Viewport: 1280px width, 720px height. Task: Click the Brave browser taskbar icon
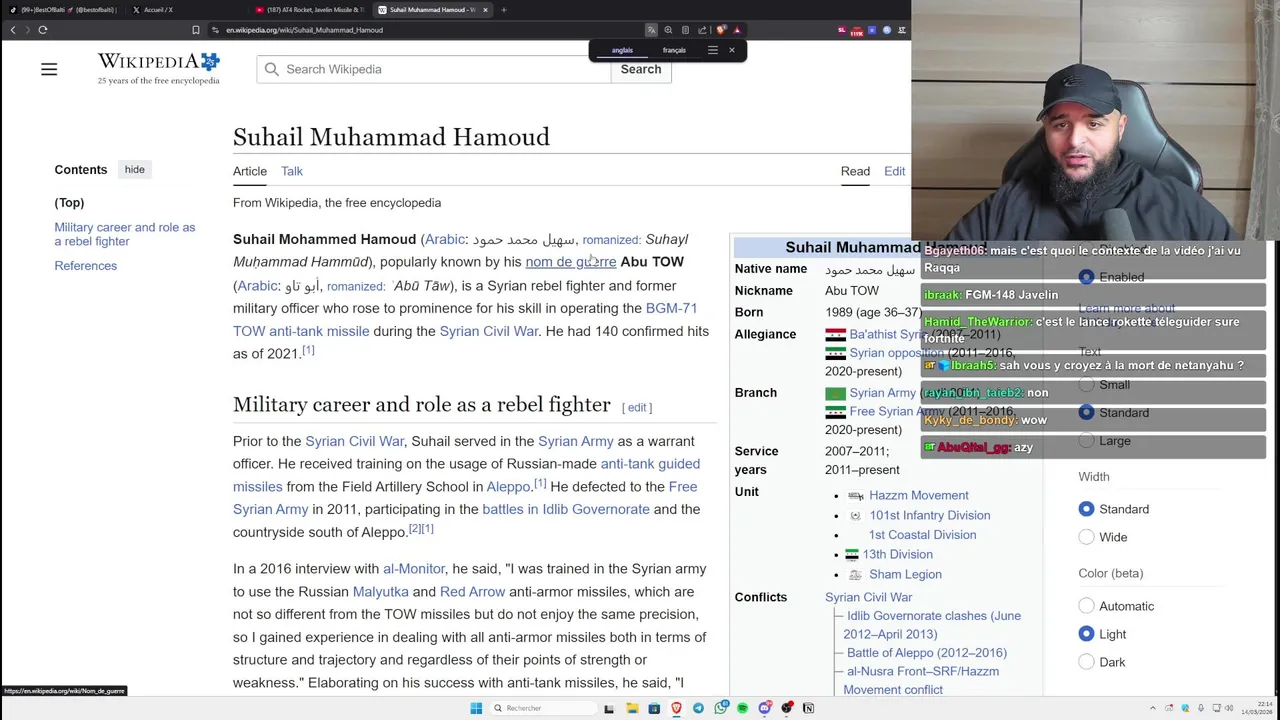coord(676,708)
